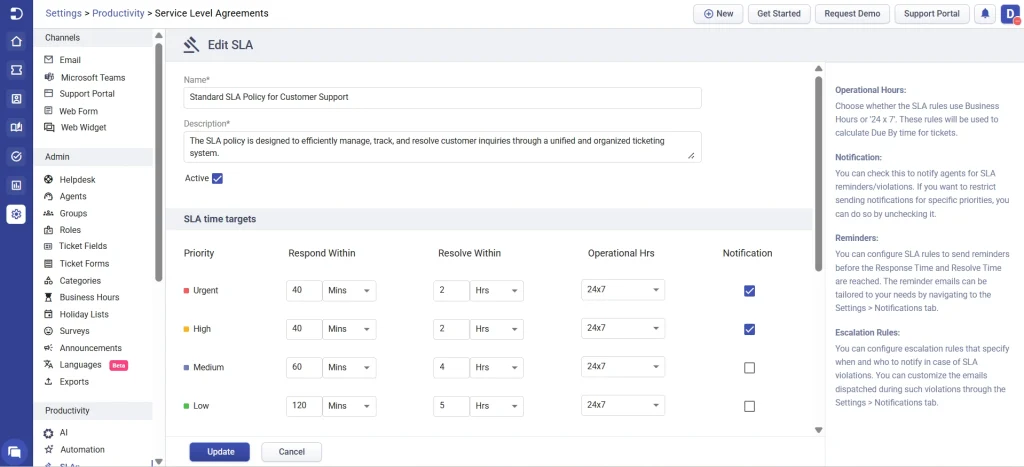Click Medium Respond Within value field
The image size is (1024, 467).
pos(304,368)
